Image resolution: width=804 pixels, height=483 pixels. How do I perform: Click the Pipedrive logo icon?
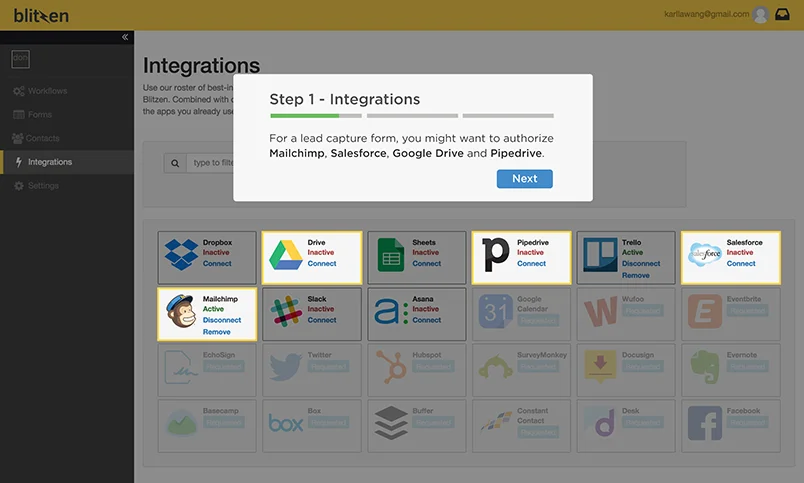(496, 255)
